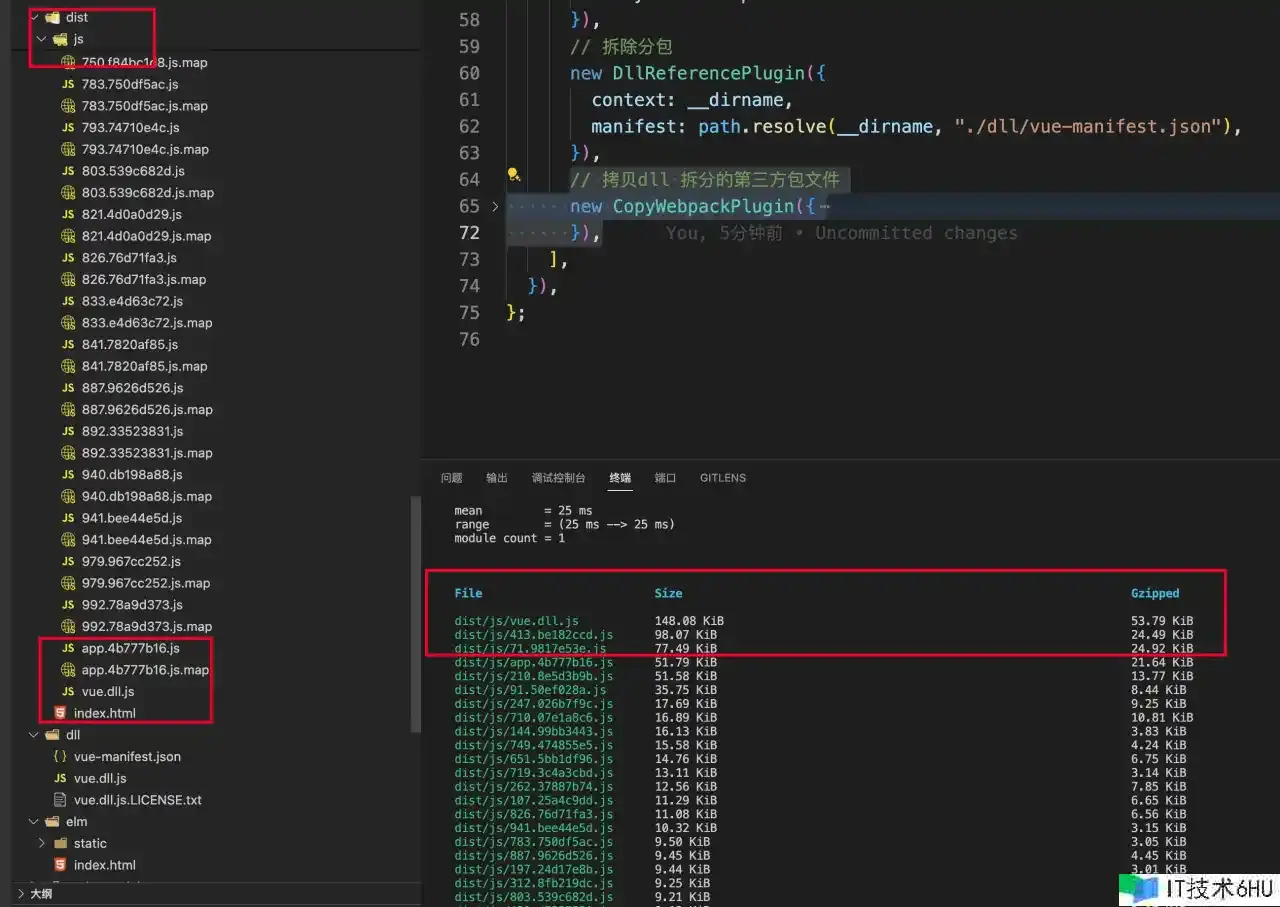Click the braces icon beside vue-manifest.json

coord(60,757)
